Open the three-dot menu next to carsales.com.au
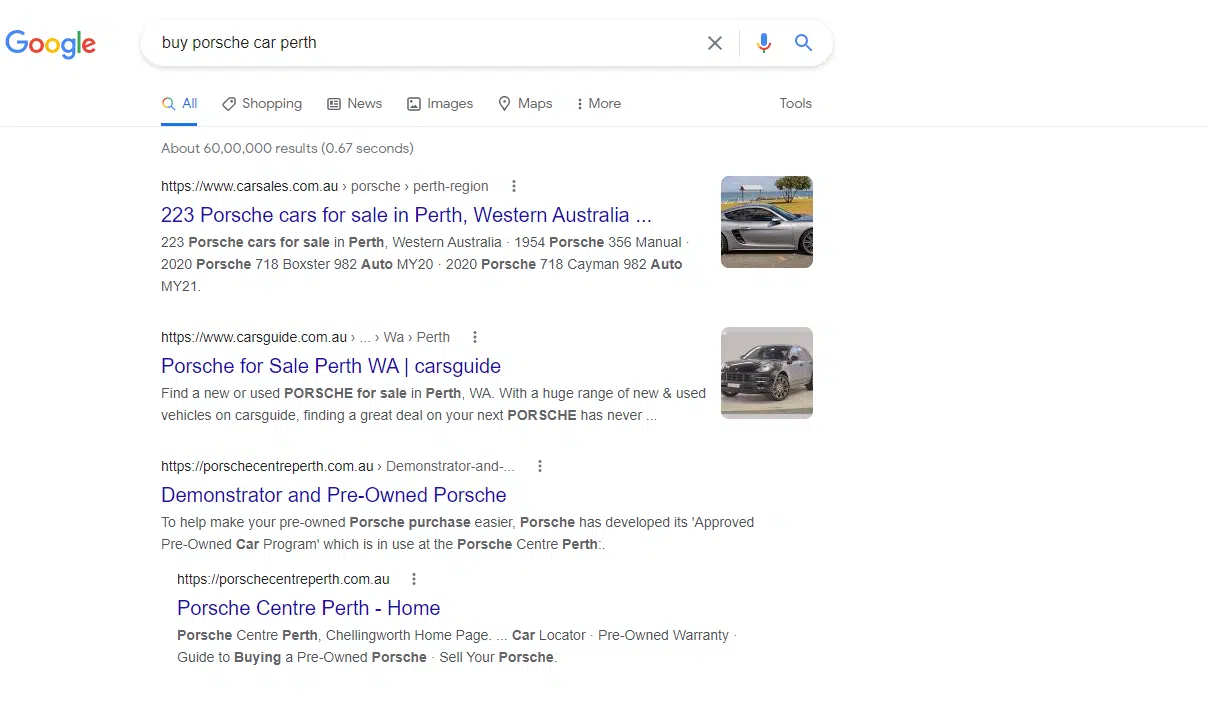The image size is (1209, 702). pos(514,186)
